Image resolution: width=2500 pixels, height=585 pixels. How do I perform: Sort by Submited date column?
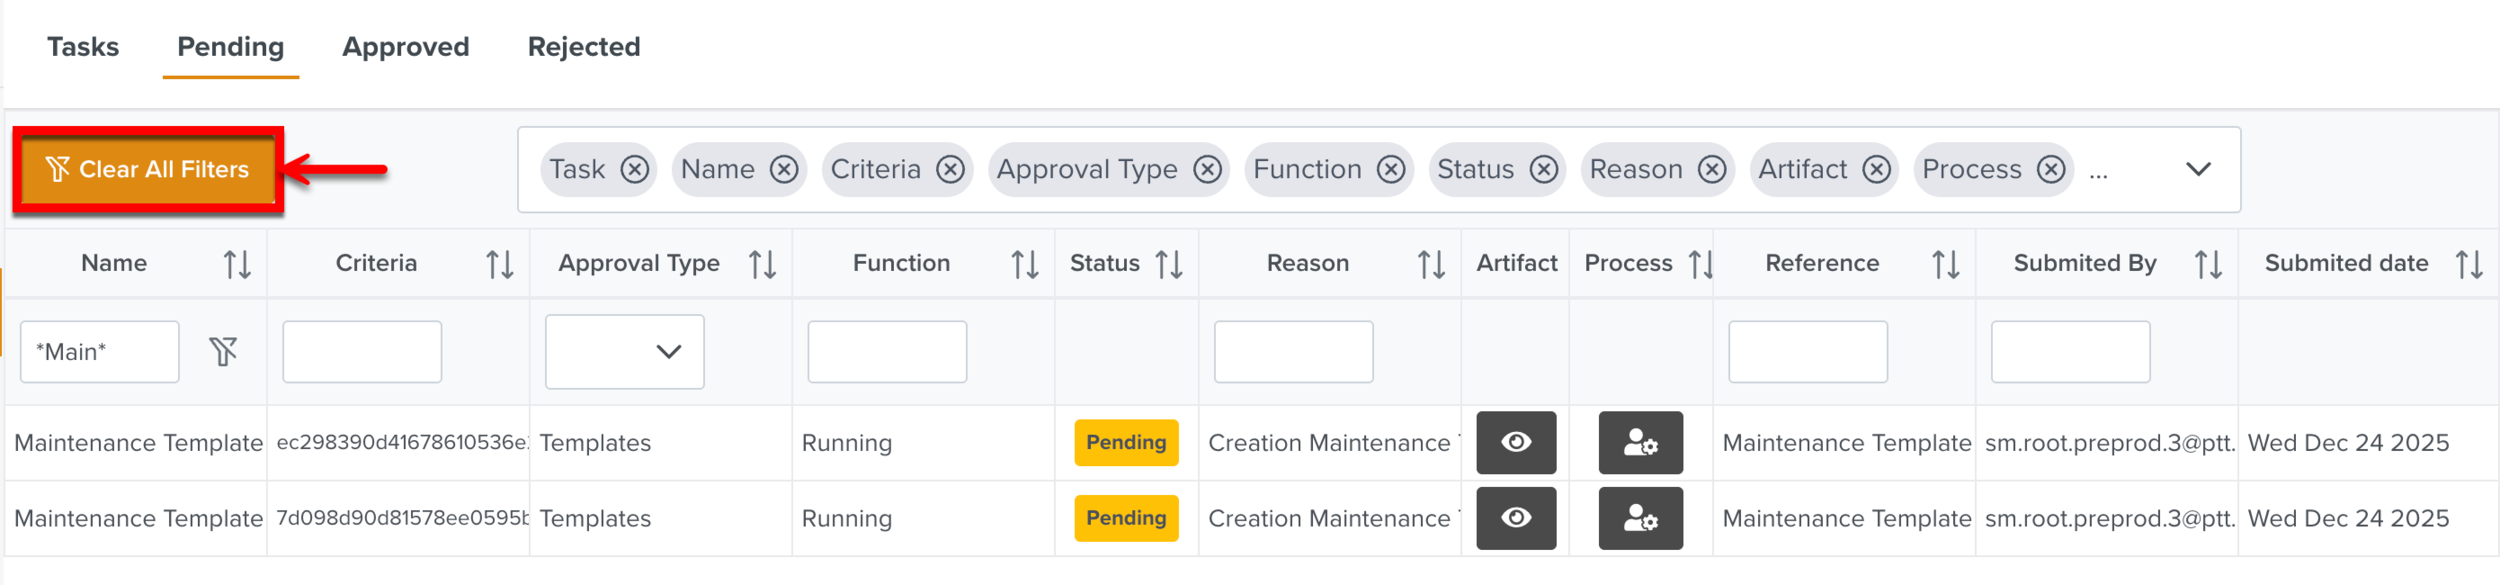click(x=2468, y=264)
